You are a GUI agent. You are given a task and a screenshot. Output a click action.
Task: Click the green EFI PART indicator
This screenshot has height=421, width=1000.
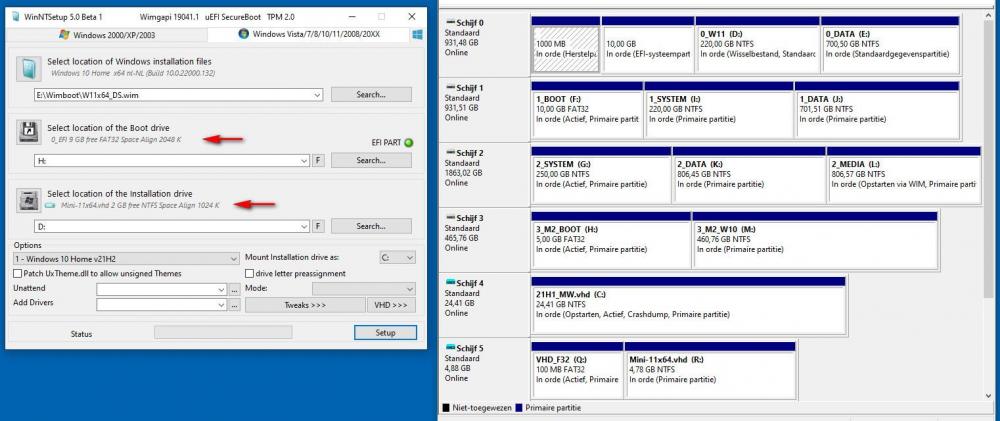click(x=408, y=142)
